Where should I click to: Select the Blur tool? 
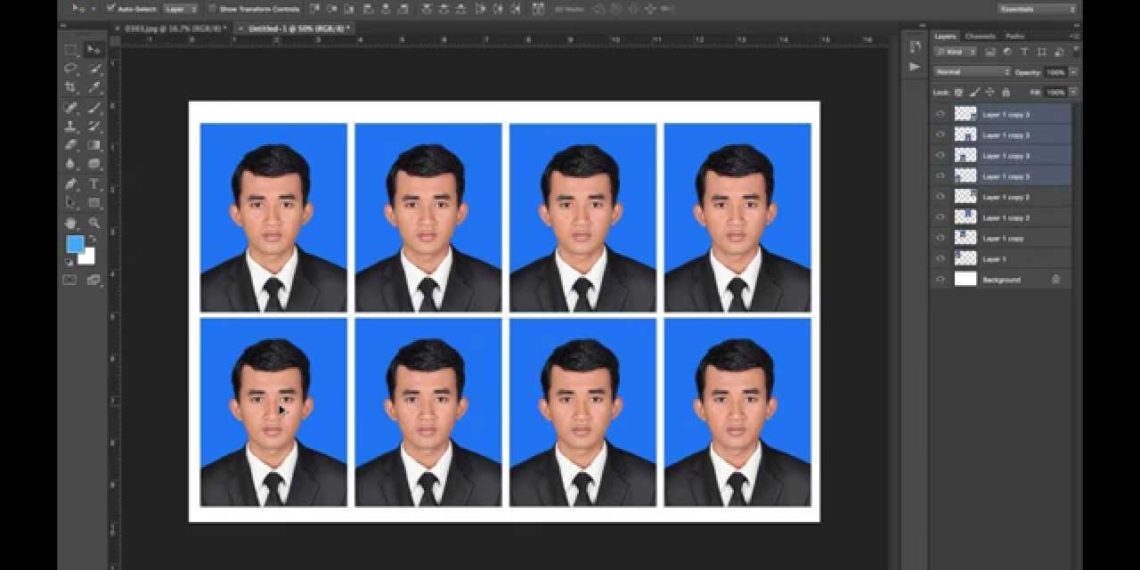click(x=71, y=164)
